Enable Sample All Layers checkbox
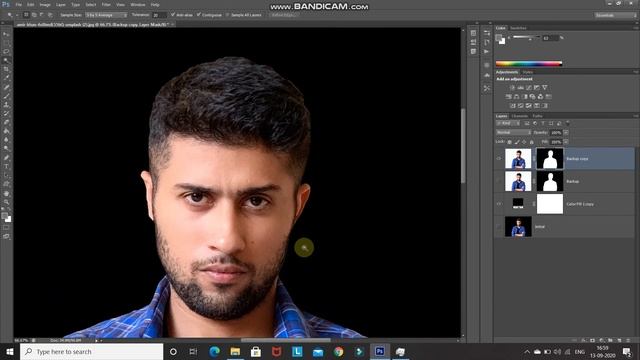This screenshot has width=640, height=360. [228, 15]
